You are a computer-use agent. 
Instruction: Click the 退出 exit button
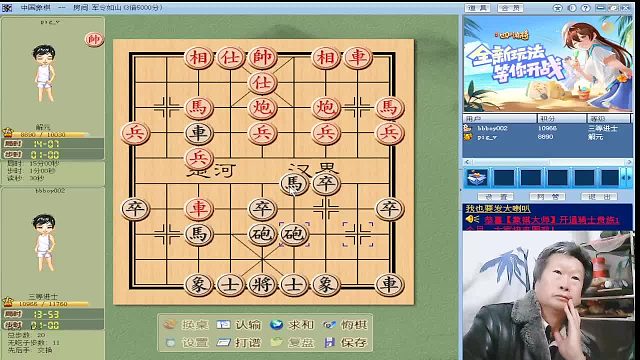pyautogui.click(x=599, y=197)
